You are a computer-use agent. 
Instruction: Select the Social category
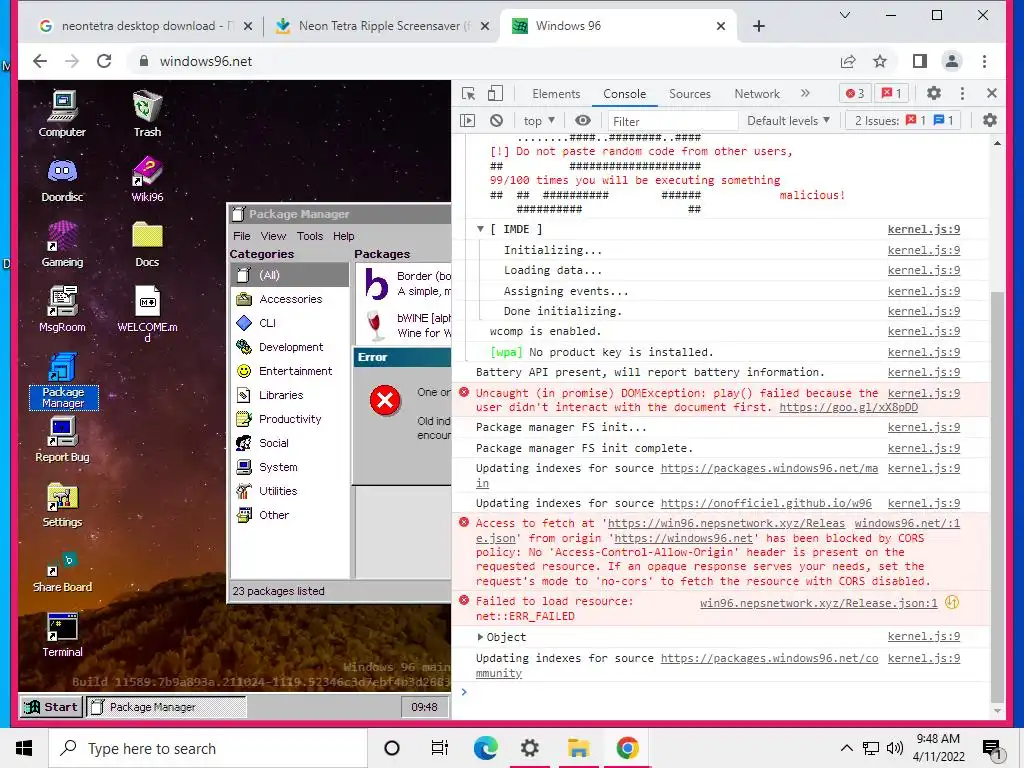click(289, 443)
